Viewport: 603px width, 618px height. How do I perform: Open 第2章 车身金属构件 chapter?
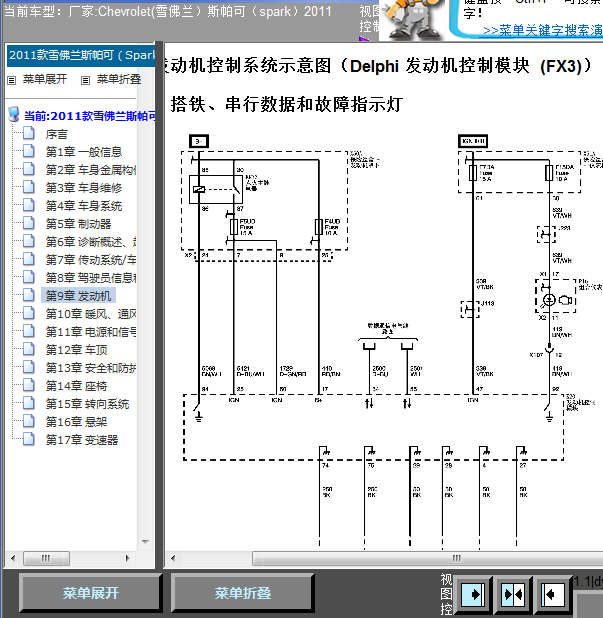pos(91,170)
